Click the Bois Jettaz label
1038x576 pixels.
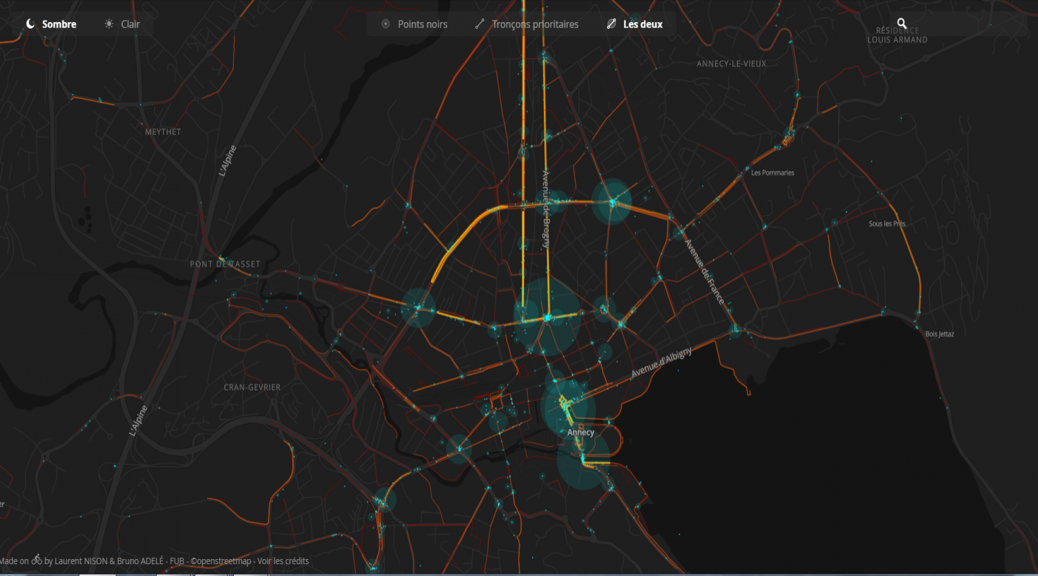point(939,334)
